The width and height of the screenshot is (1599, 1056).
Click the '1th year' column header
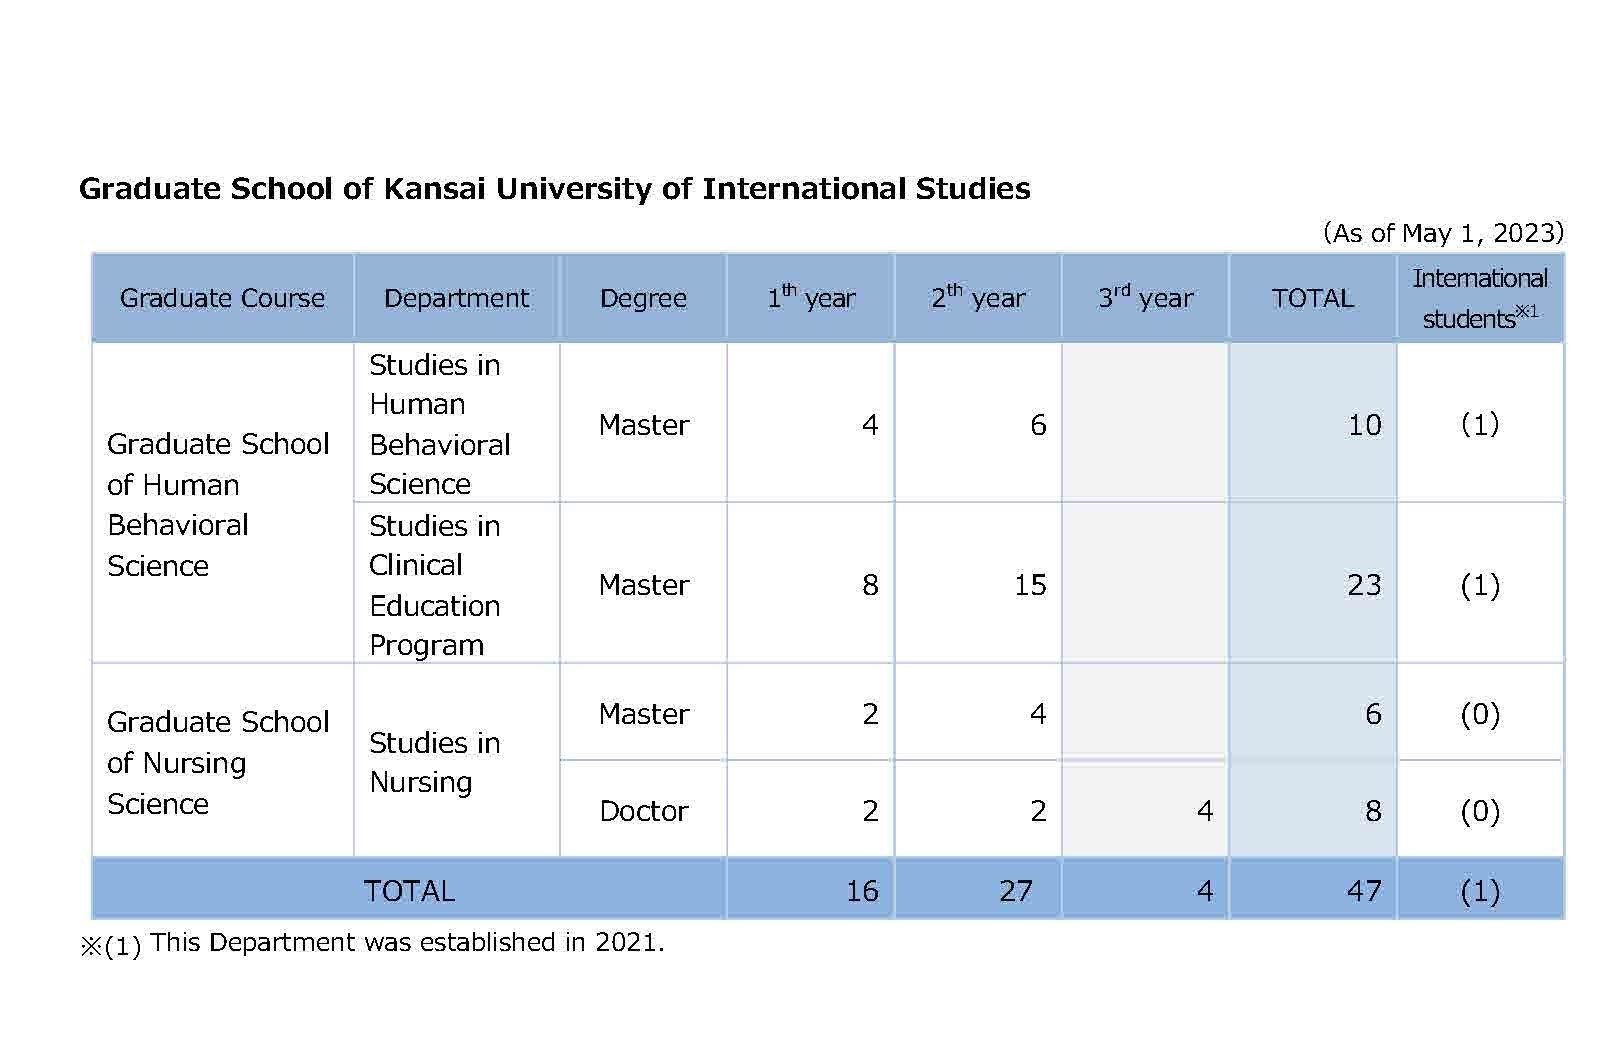[811, 298]
